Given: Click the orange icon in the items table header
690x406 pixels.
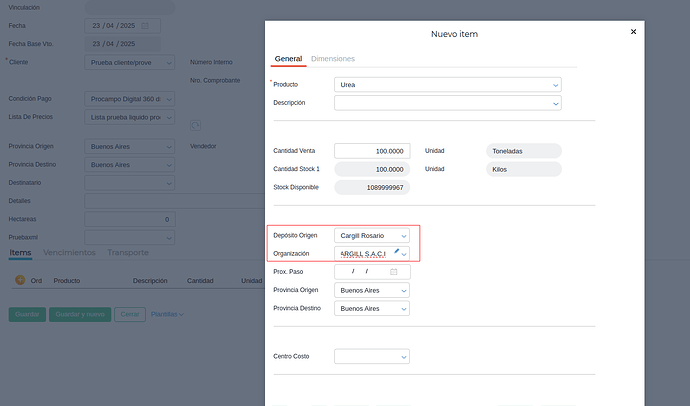Looking at the screenshot, I should pyautogui.click(x=20, y=281).
